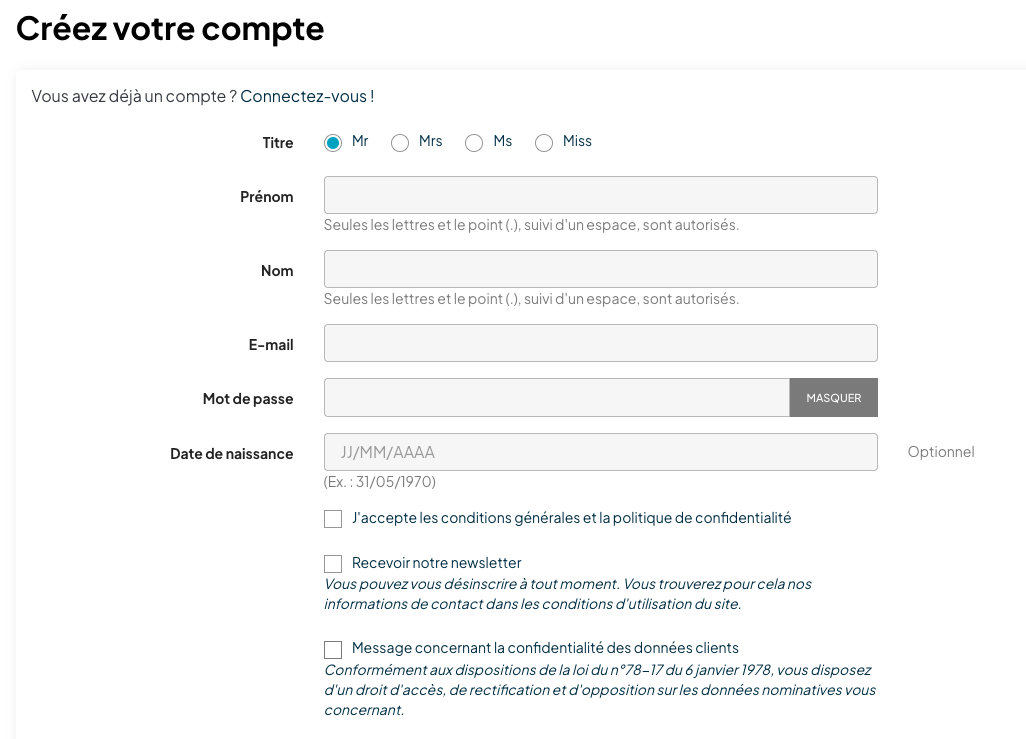
Task: Click the 'Optionnel' note beside birth date
Action: click(x=941, y=452)
